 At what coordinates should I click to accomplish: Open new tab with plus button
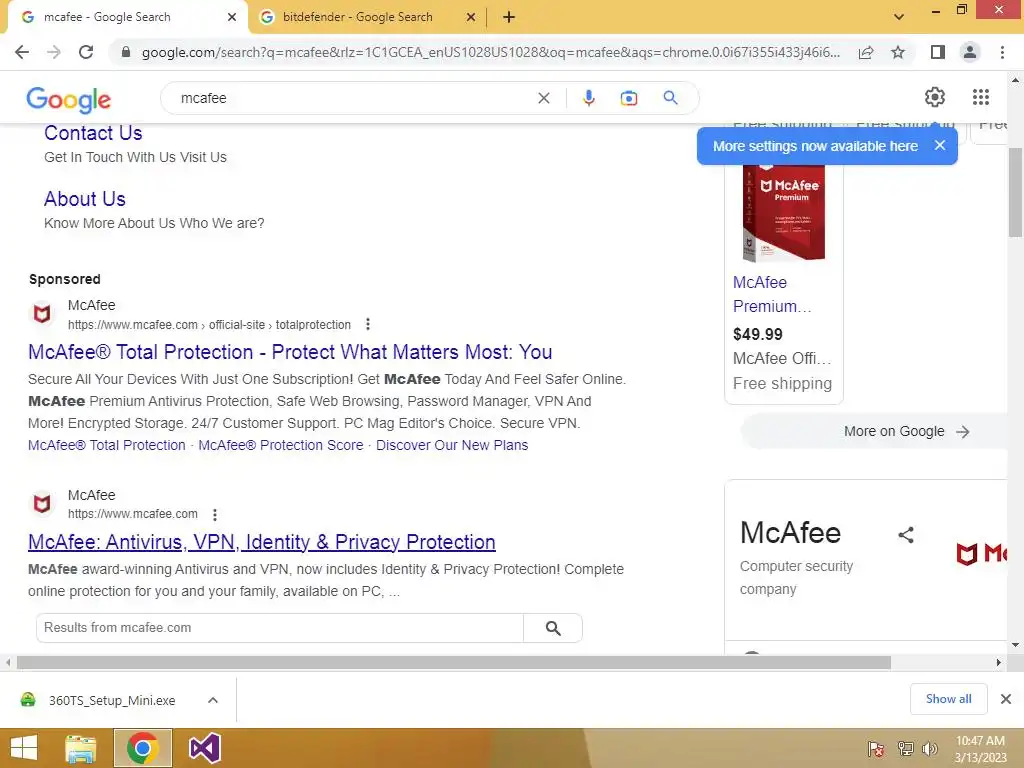coord(509,17)
